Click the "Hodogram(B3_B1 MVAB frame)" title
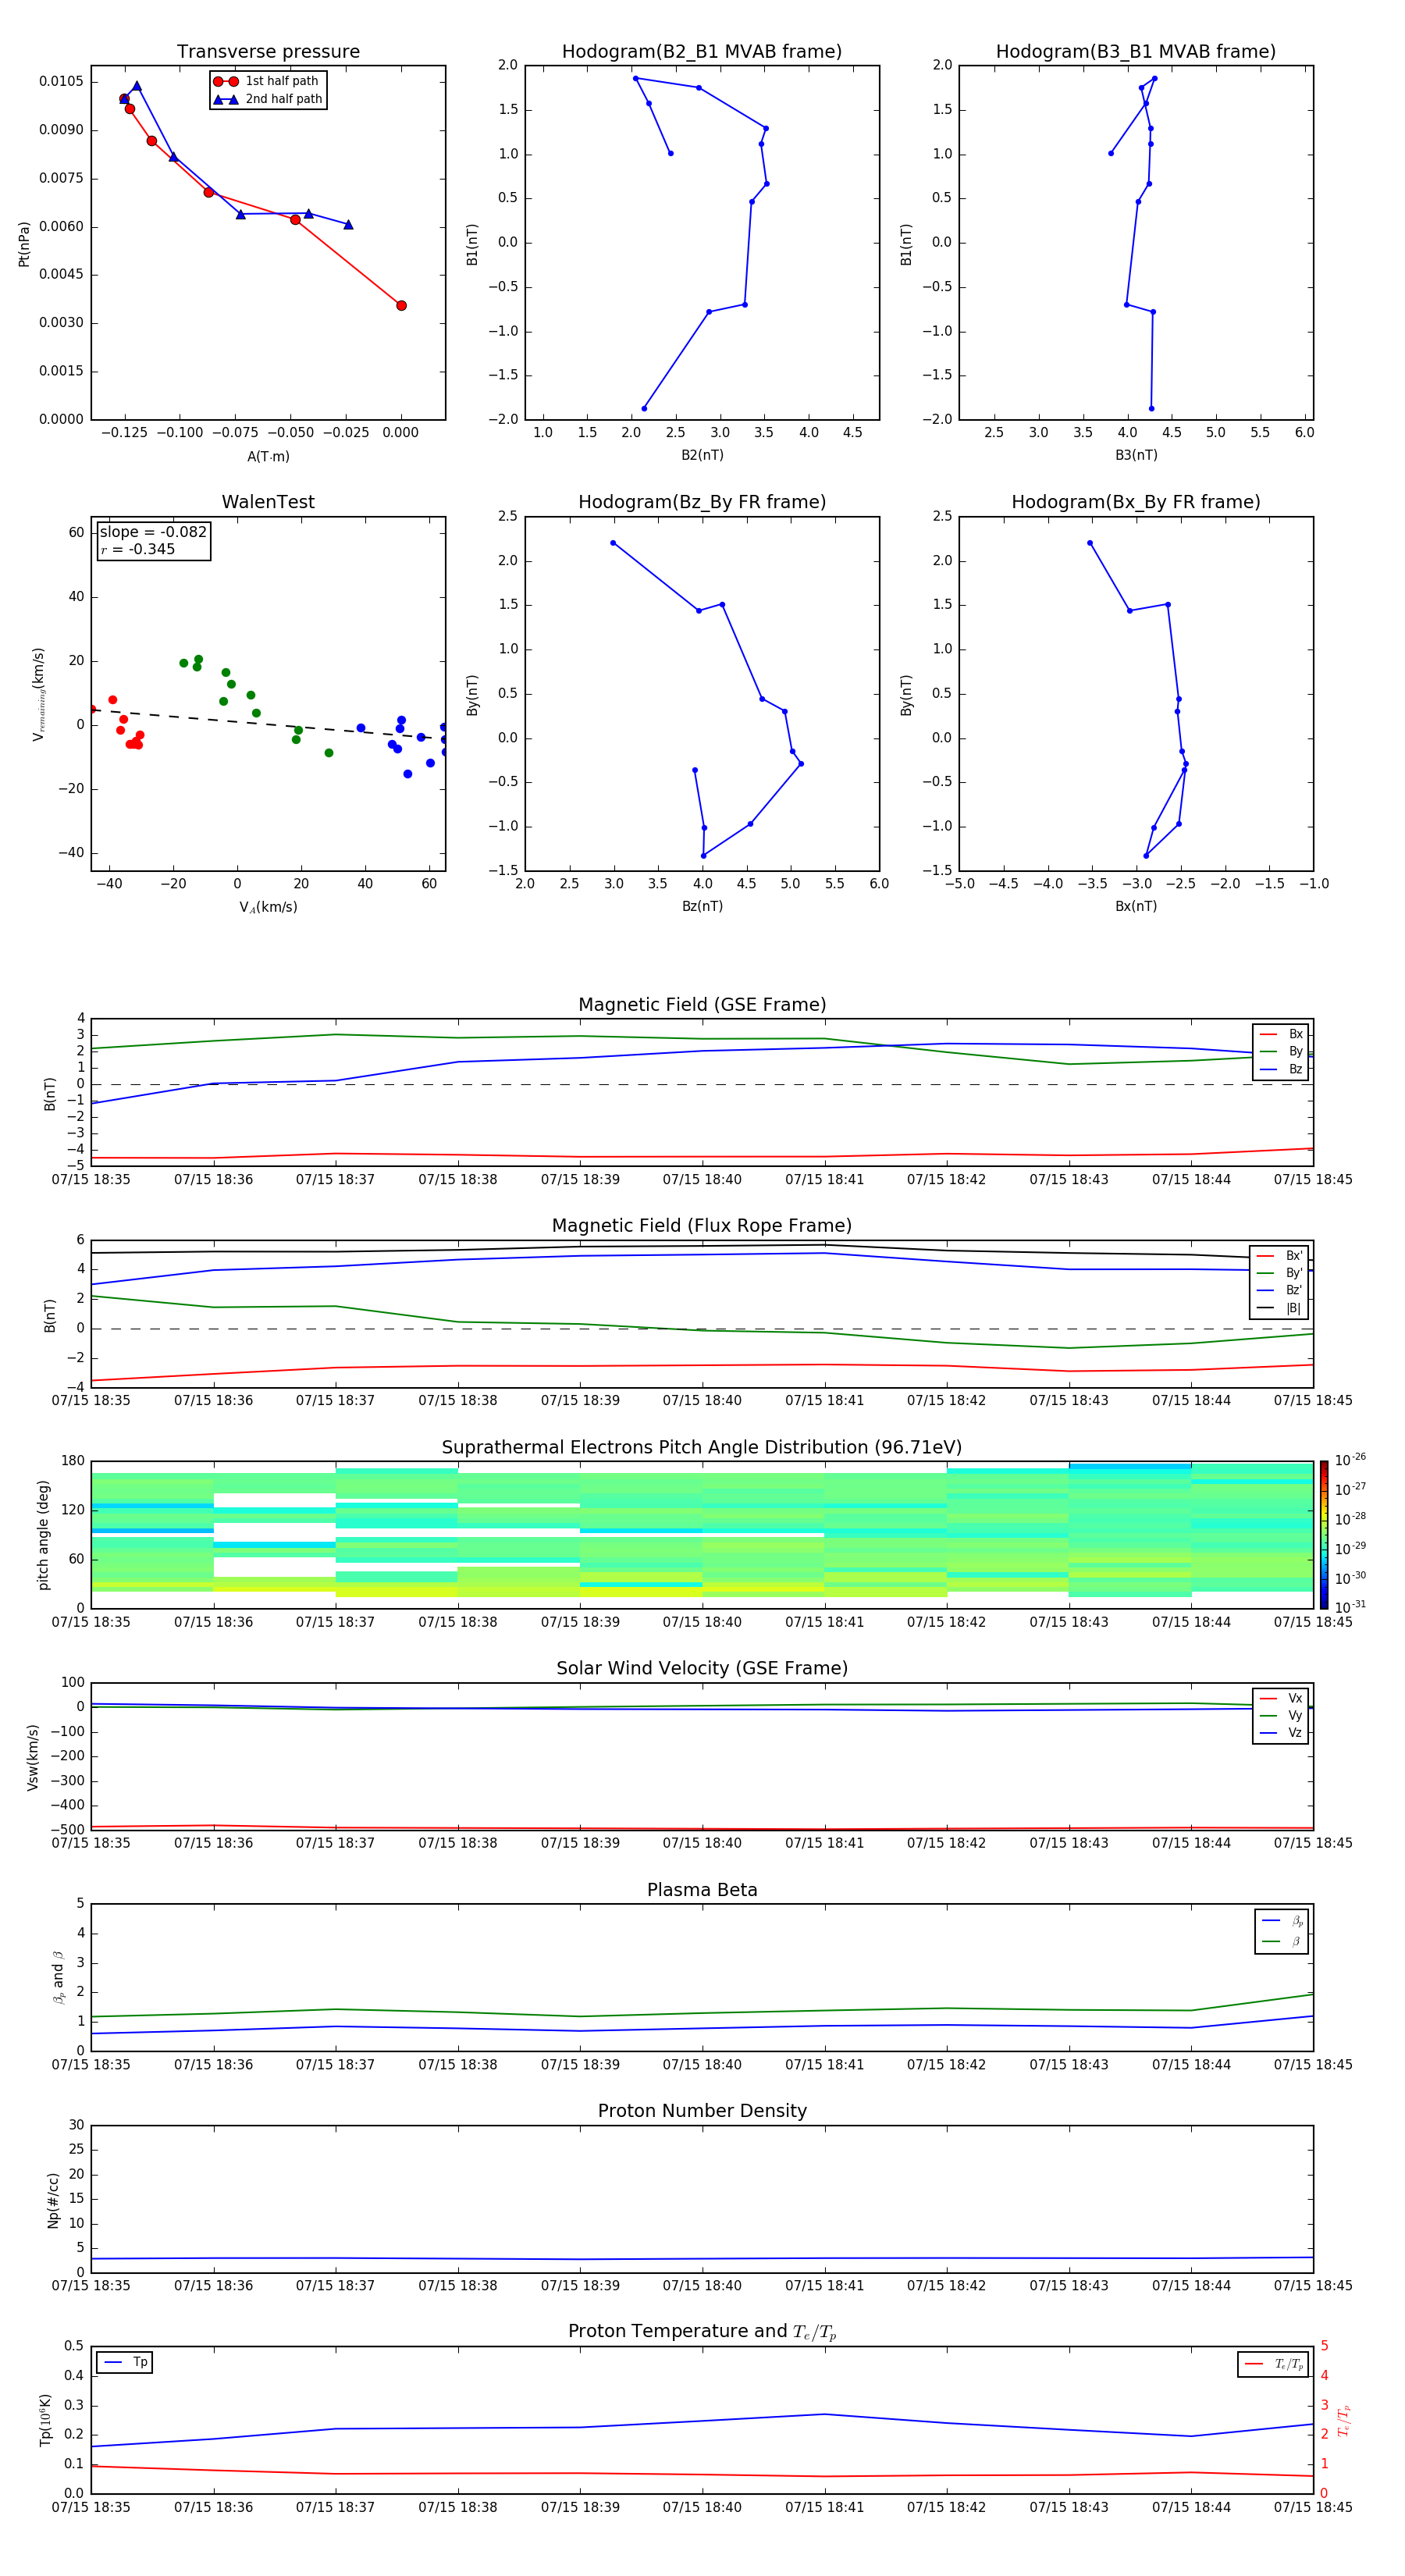Screen dimensions: 1405x2576 coord(1136,52)
